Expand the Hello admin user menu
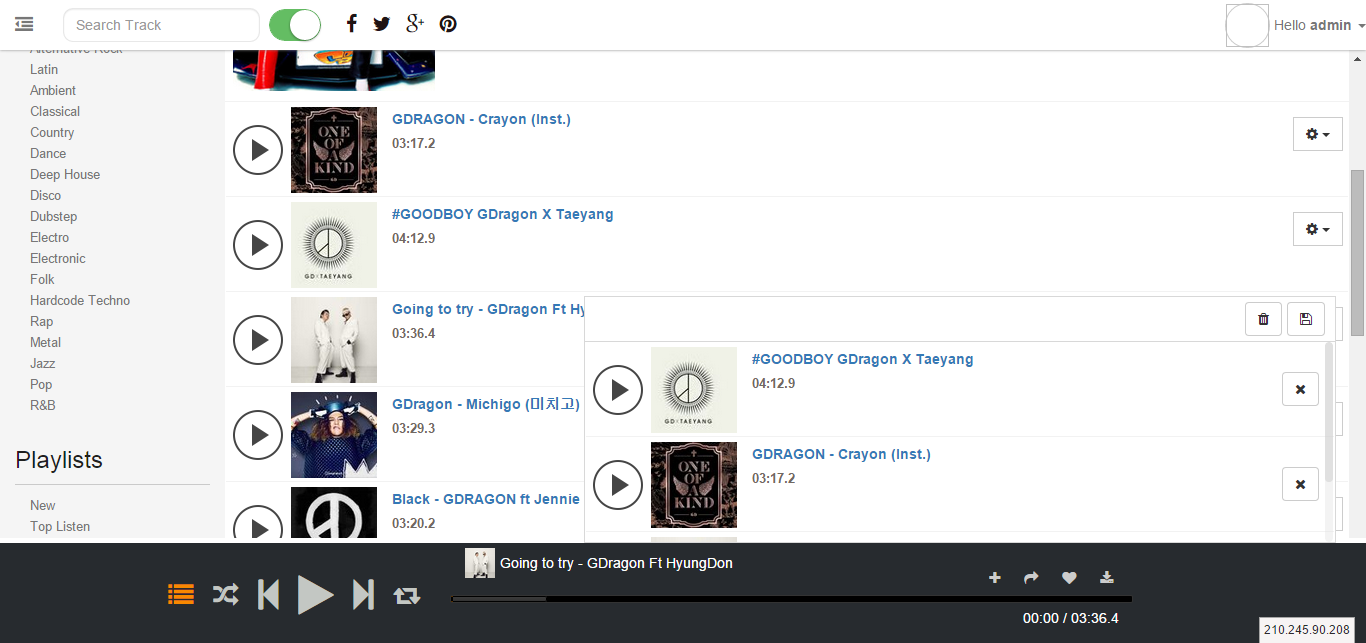The width and height of the screenshot is (1366, 643). pyautogui.click(x=1319, y=25)
